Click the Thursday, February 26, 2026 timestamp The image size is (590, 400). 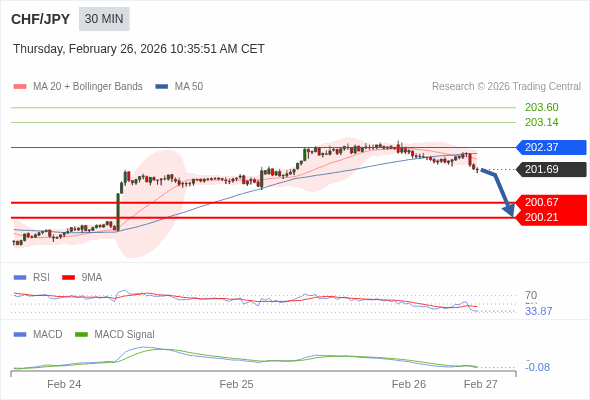(139, 49)
